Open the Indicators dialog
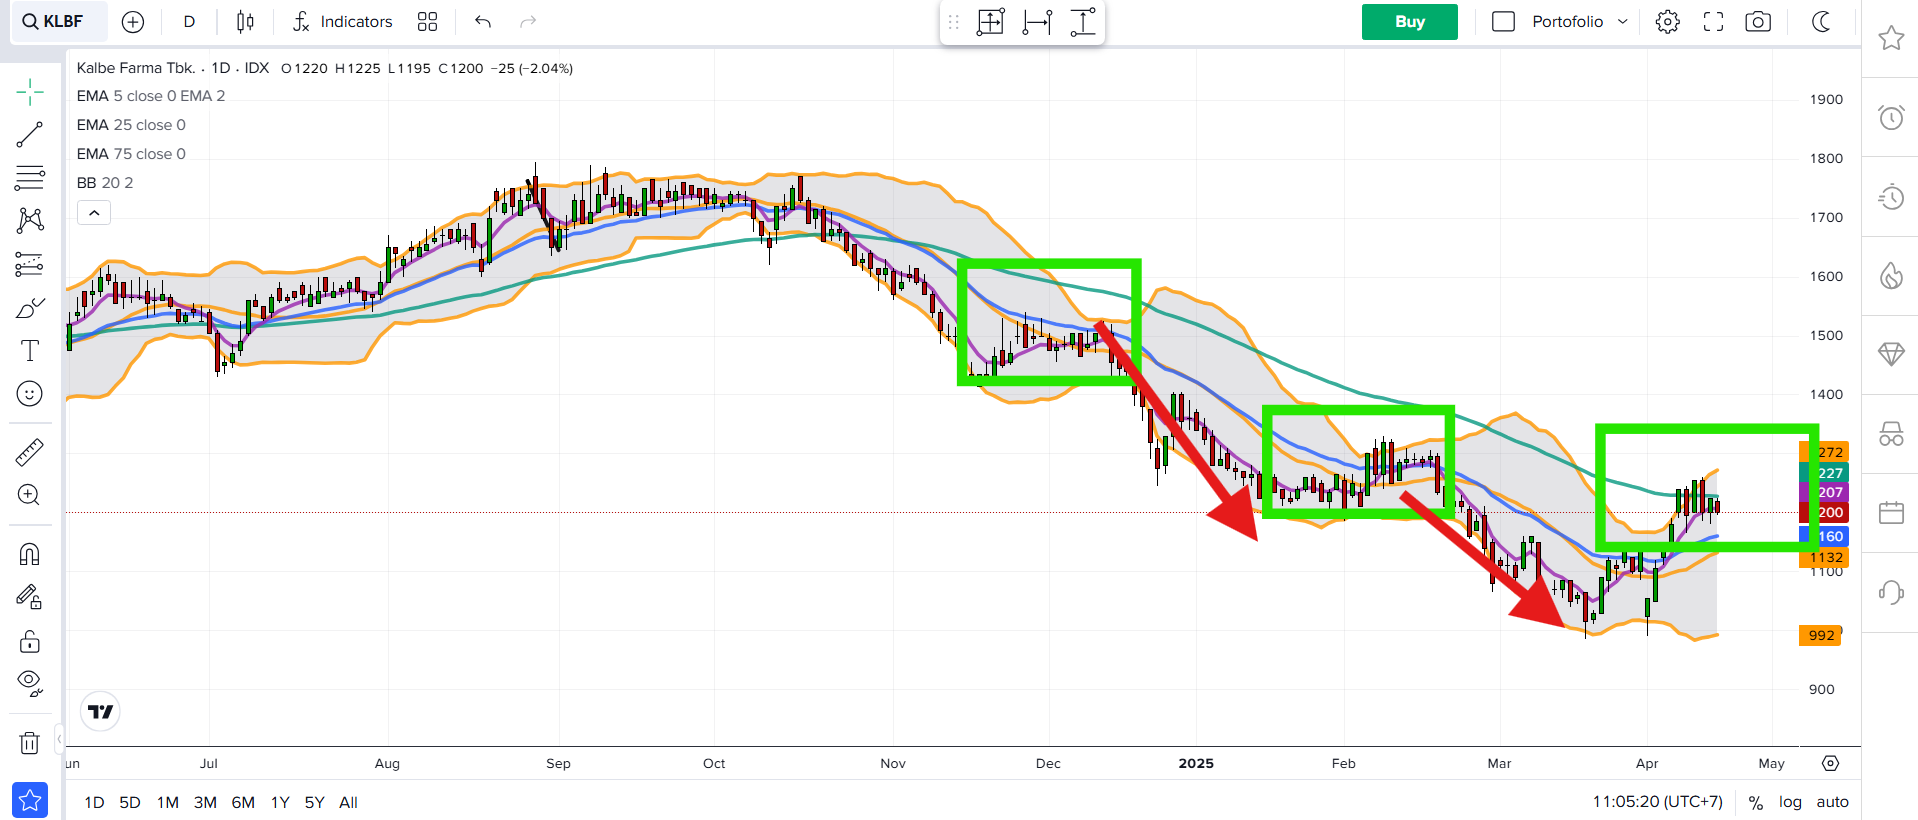1918x820 pixels. click(343, 22)
